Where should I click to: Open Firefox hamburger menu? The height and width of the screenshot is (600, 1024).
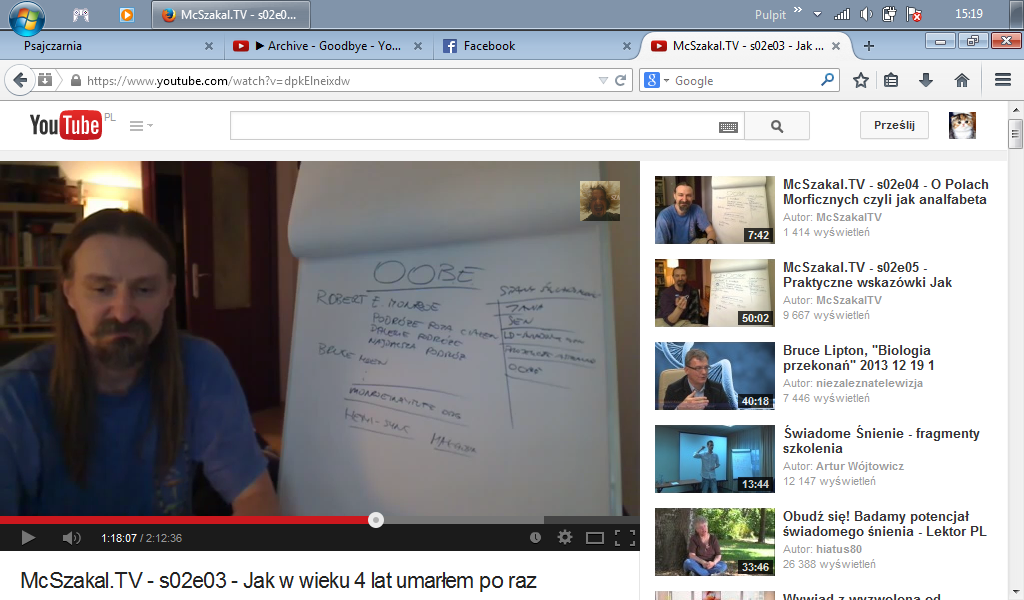1003,80
